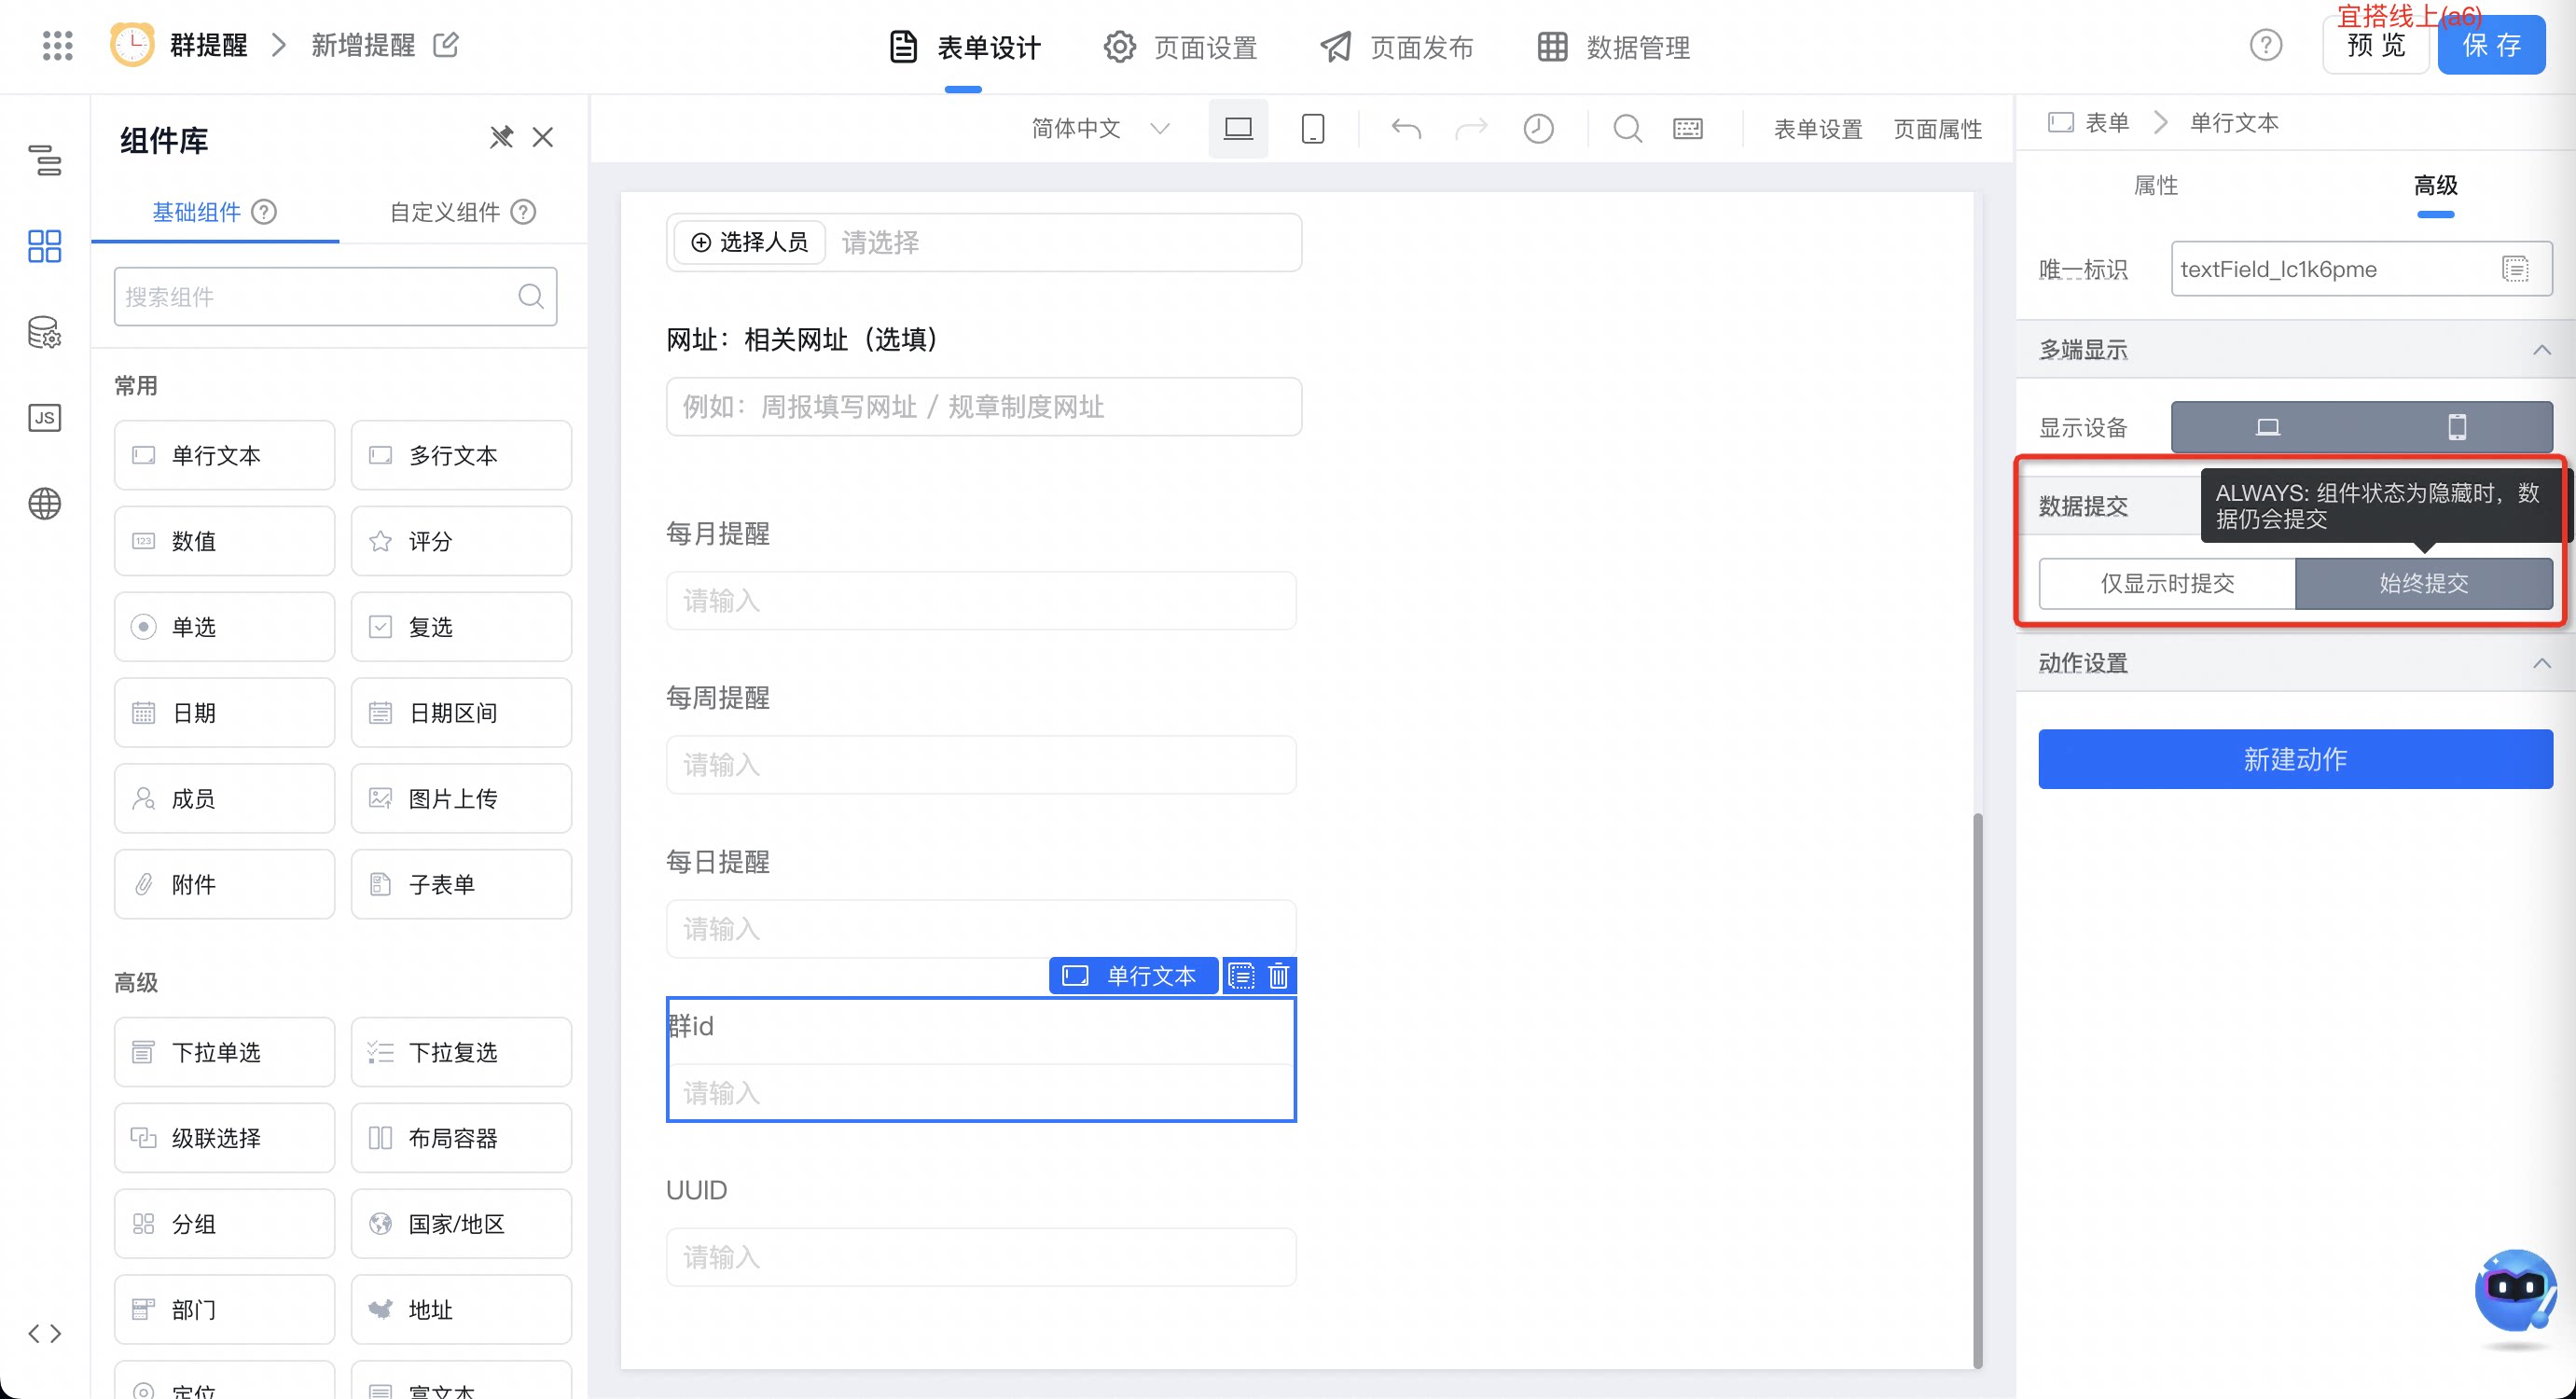Collapse the 多端显示 section
This screenshot has width=2576, height=1399.
[2541, 350]
